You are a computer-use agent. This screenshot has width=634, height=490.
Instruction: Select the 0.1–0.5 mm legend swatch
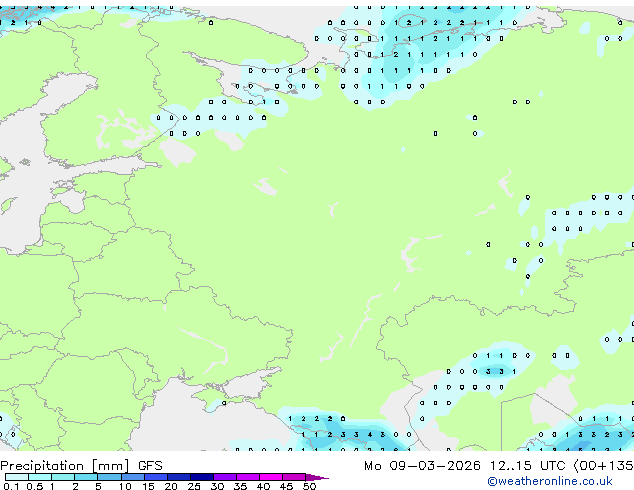[17, 477]
